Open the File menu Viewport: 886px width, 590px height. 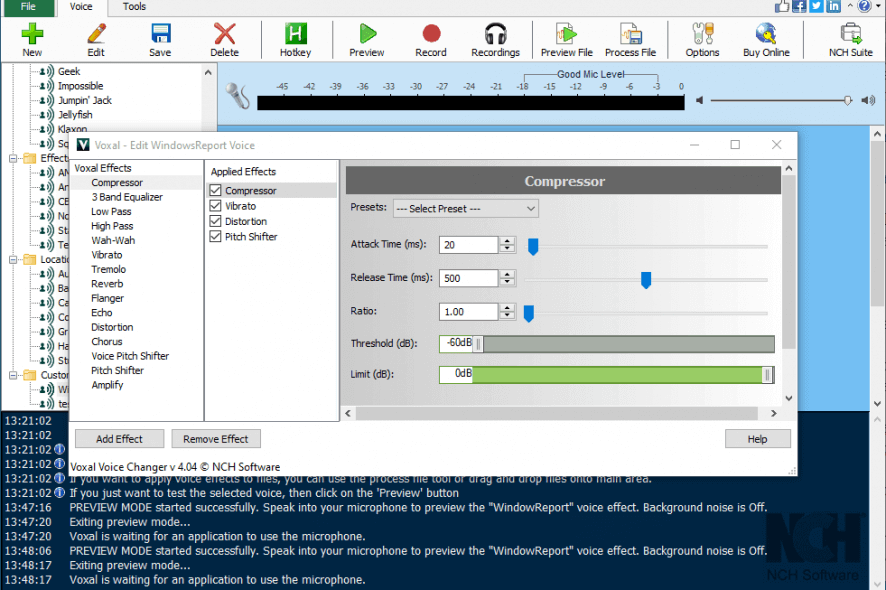point(28,7)
